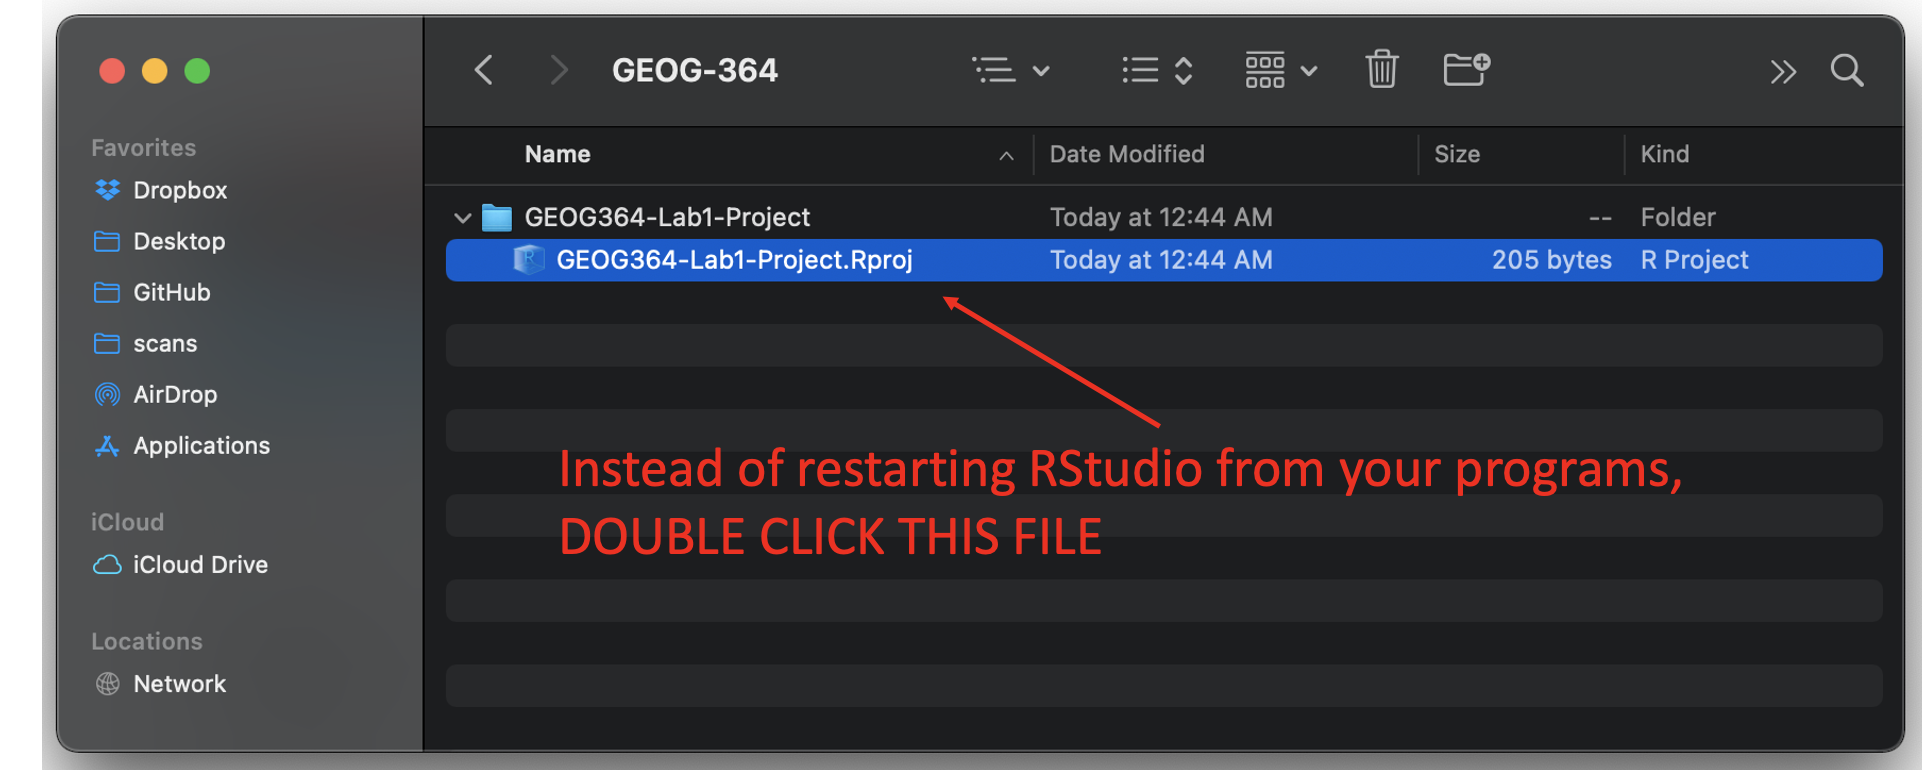
Task: Open iCloud Drive in the sidebar
Action: click(200, 564)
